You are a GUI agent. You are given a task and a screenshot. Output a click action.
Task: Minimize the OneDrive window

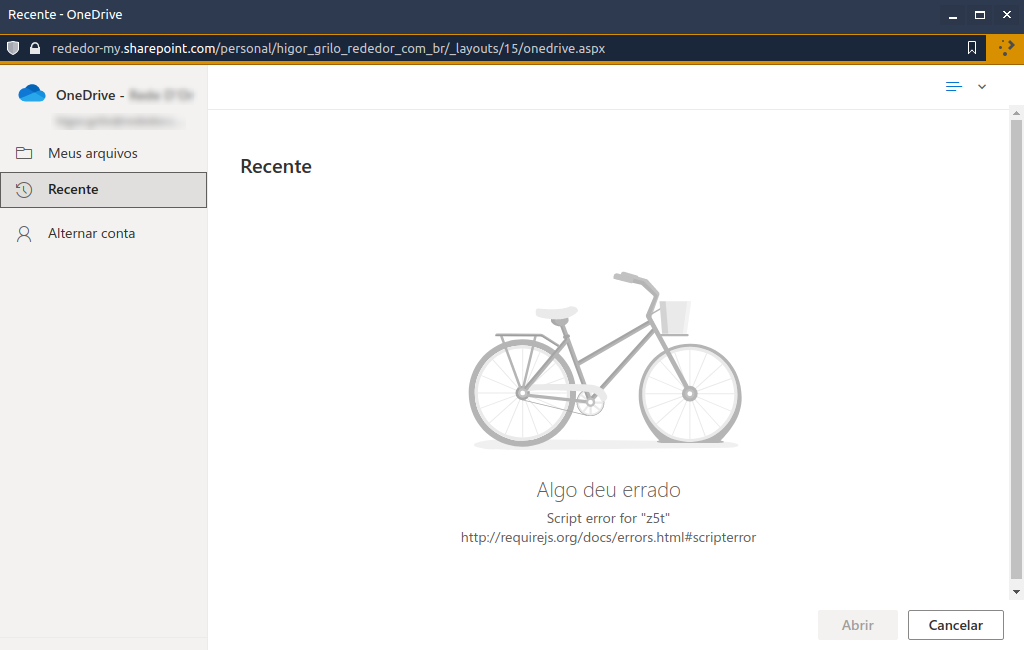click(x=953, y=15)
